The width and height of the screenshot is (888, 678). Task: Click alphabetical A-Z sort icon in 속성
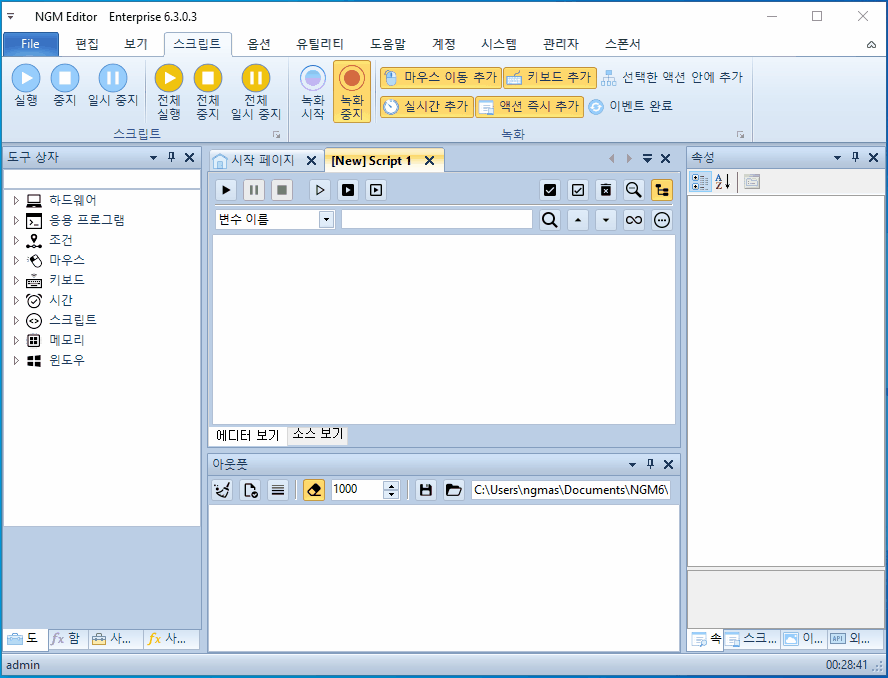pos(723,182)
